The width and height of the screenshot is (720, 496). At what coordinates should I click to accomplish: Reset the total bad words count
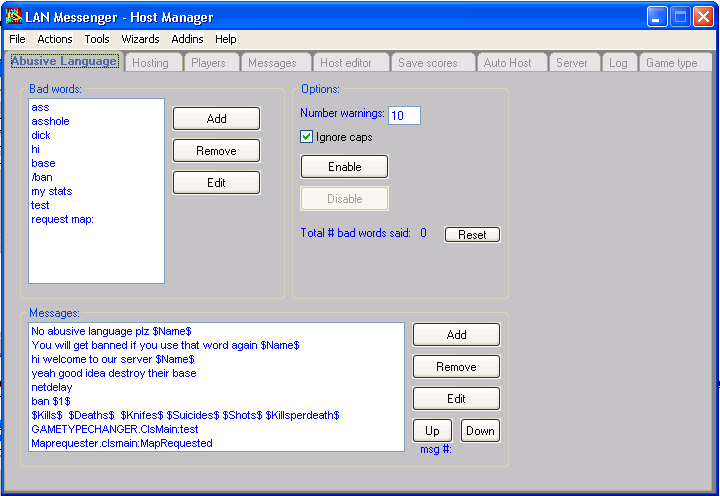(x=472, y=235)
